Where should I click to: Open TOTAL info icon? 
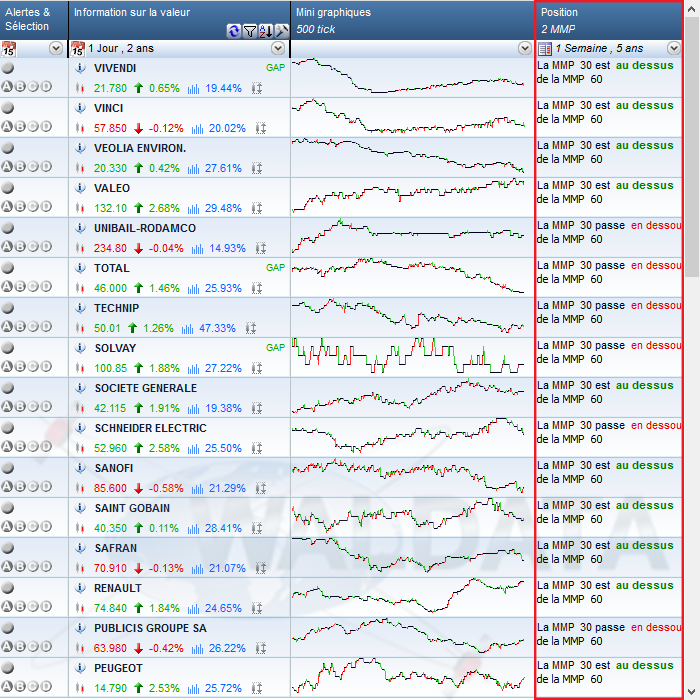(x=80, y=268)
